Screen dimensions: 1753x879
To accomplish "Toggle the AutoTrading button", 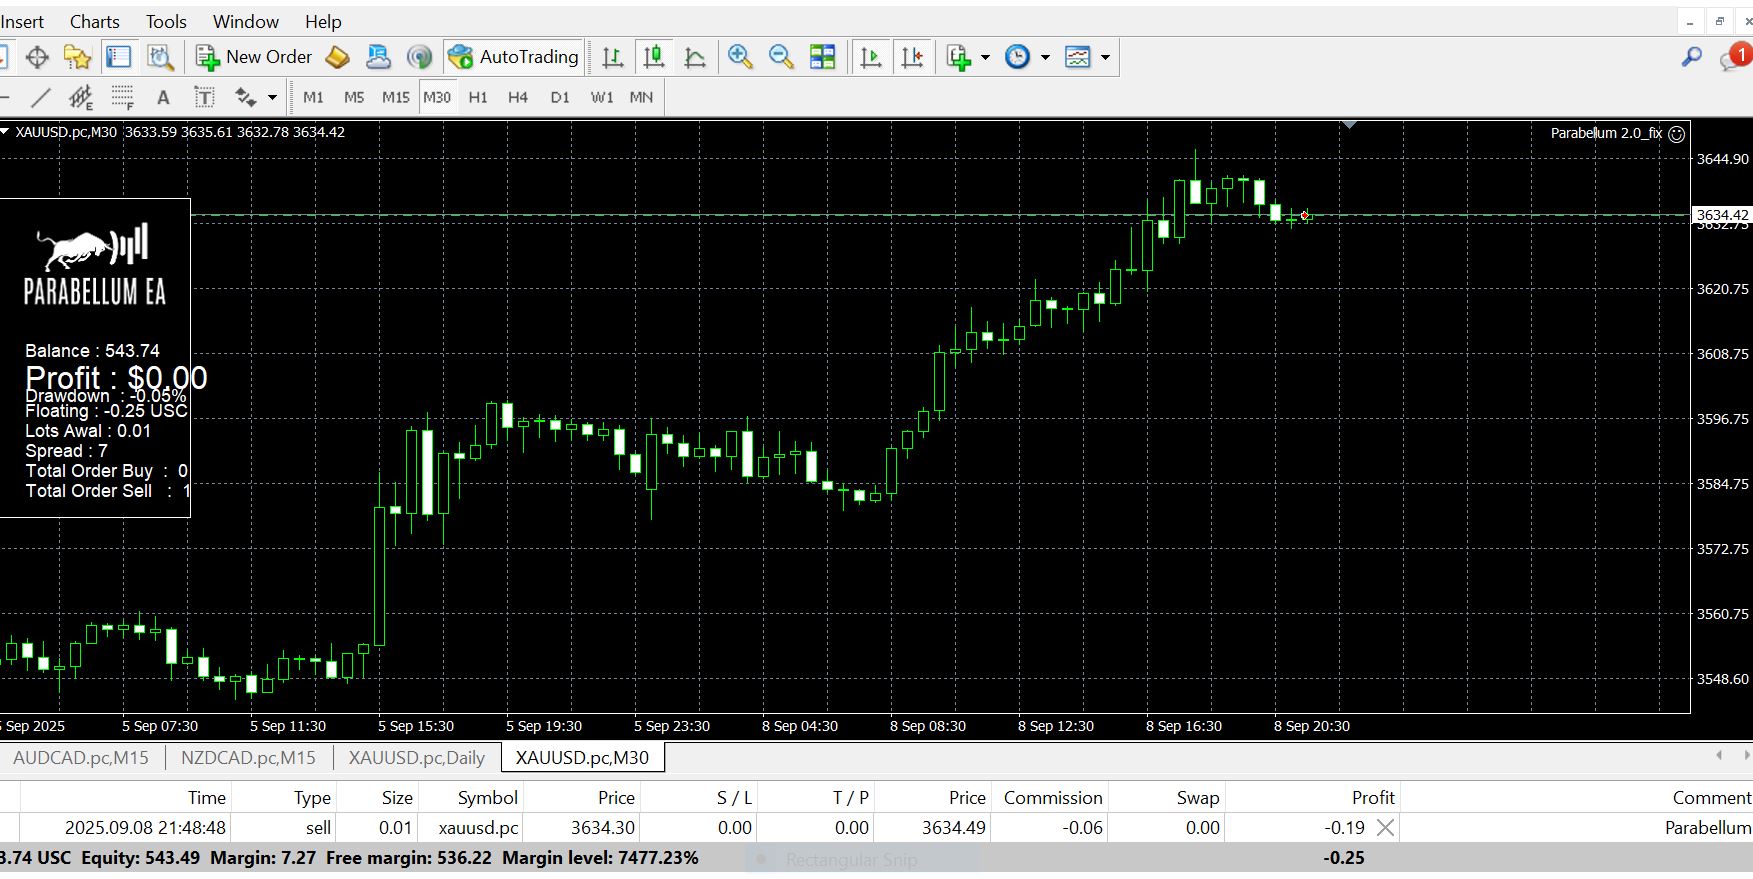I will pos(514,57).
